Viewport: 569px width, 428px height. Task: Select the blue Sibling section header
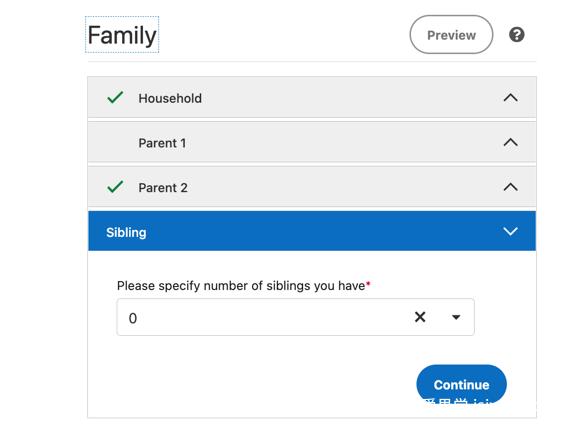point(312,231)
